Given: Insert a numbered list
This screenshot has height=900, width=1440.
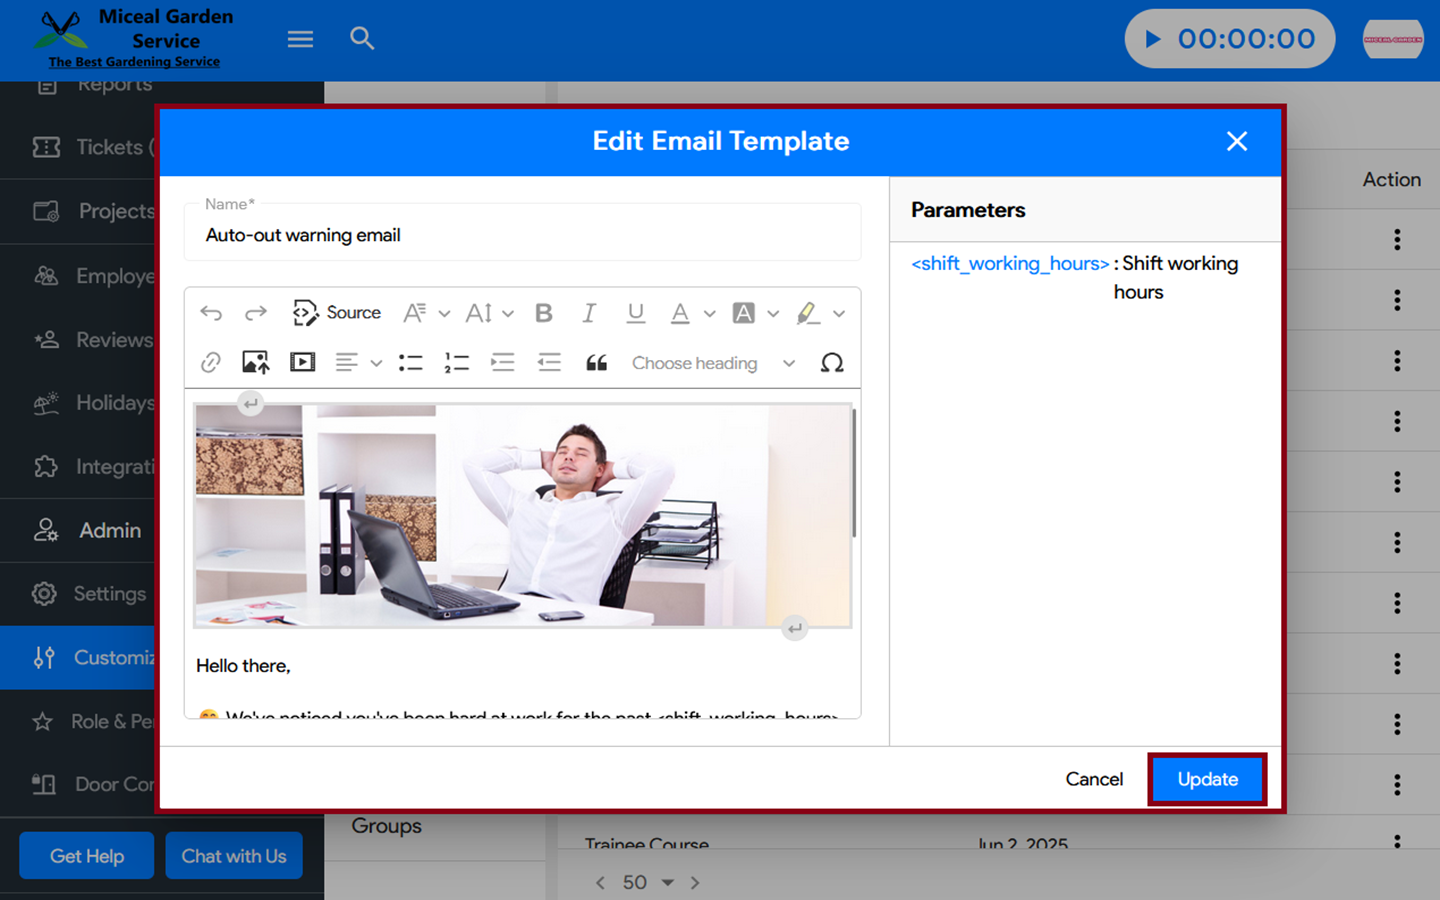Looking at the screenshot, I should (x=456, y=363).
